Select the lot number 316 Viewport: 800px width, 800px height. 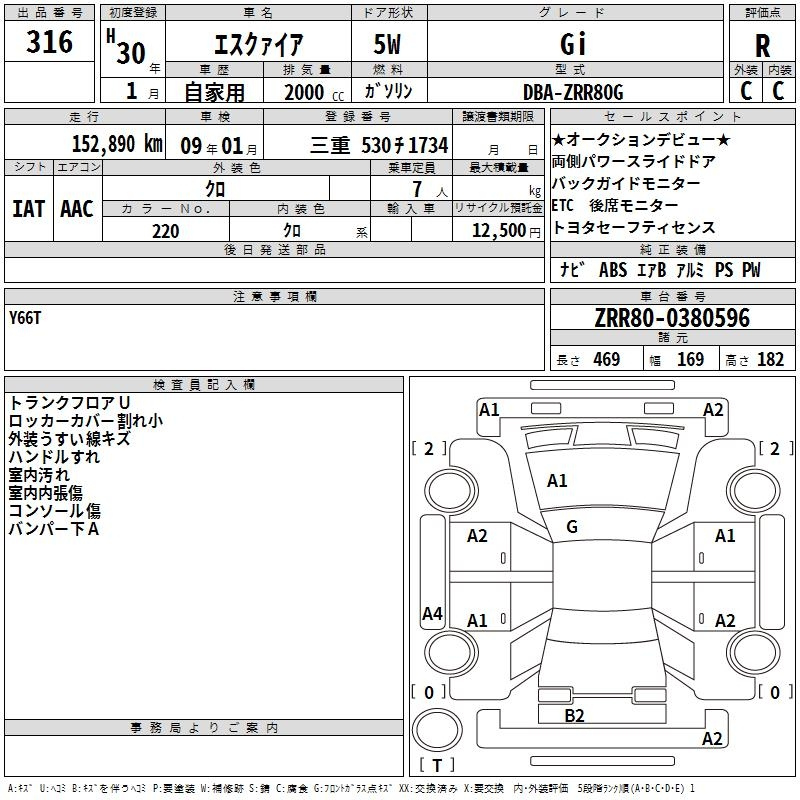(50, 42)
